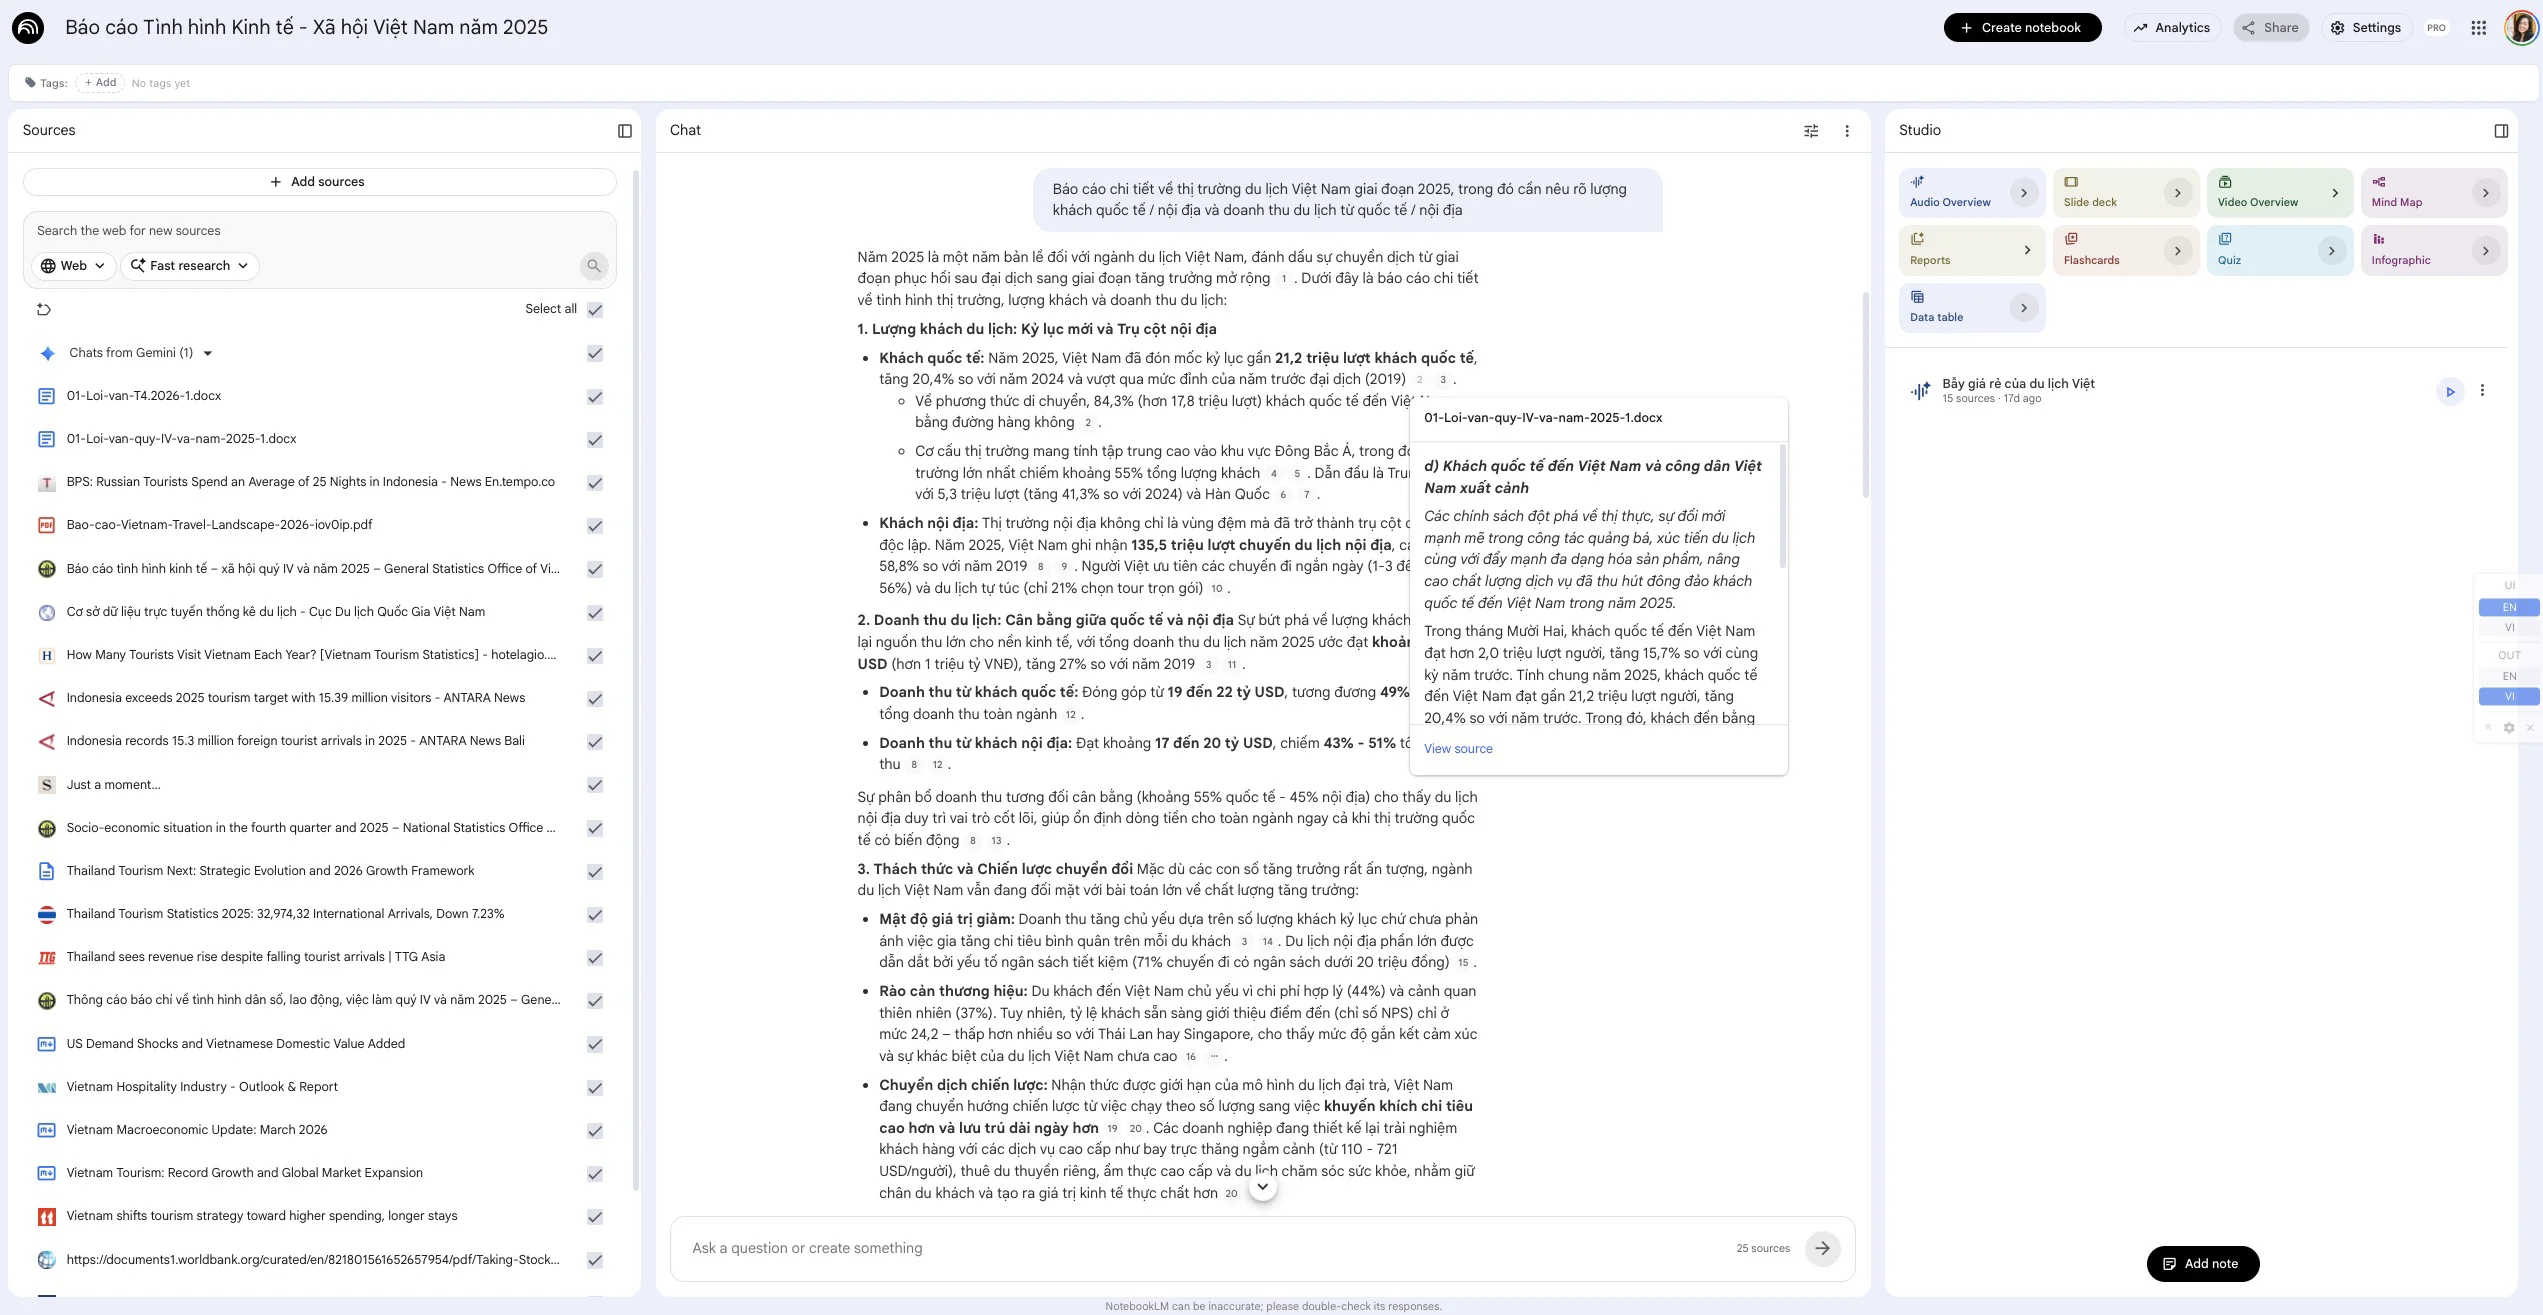The height and width of the screenshot is (1315, 2543).
Task: Click the Thailand flag source icon
Action: pos(46,914)
